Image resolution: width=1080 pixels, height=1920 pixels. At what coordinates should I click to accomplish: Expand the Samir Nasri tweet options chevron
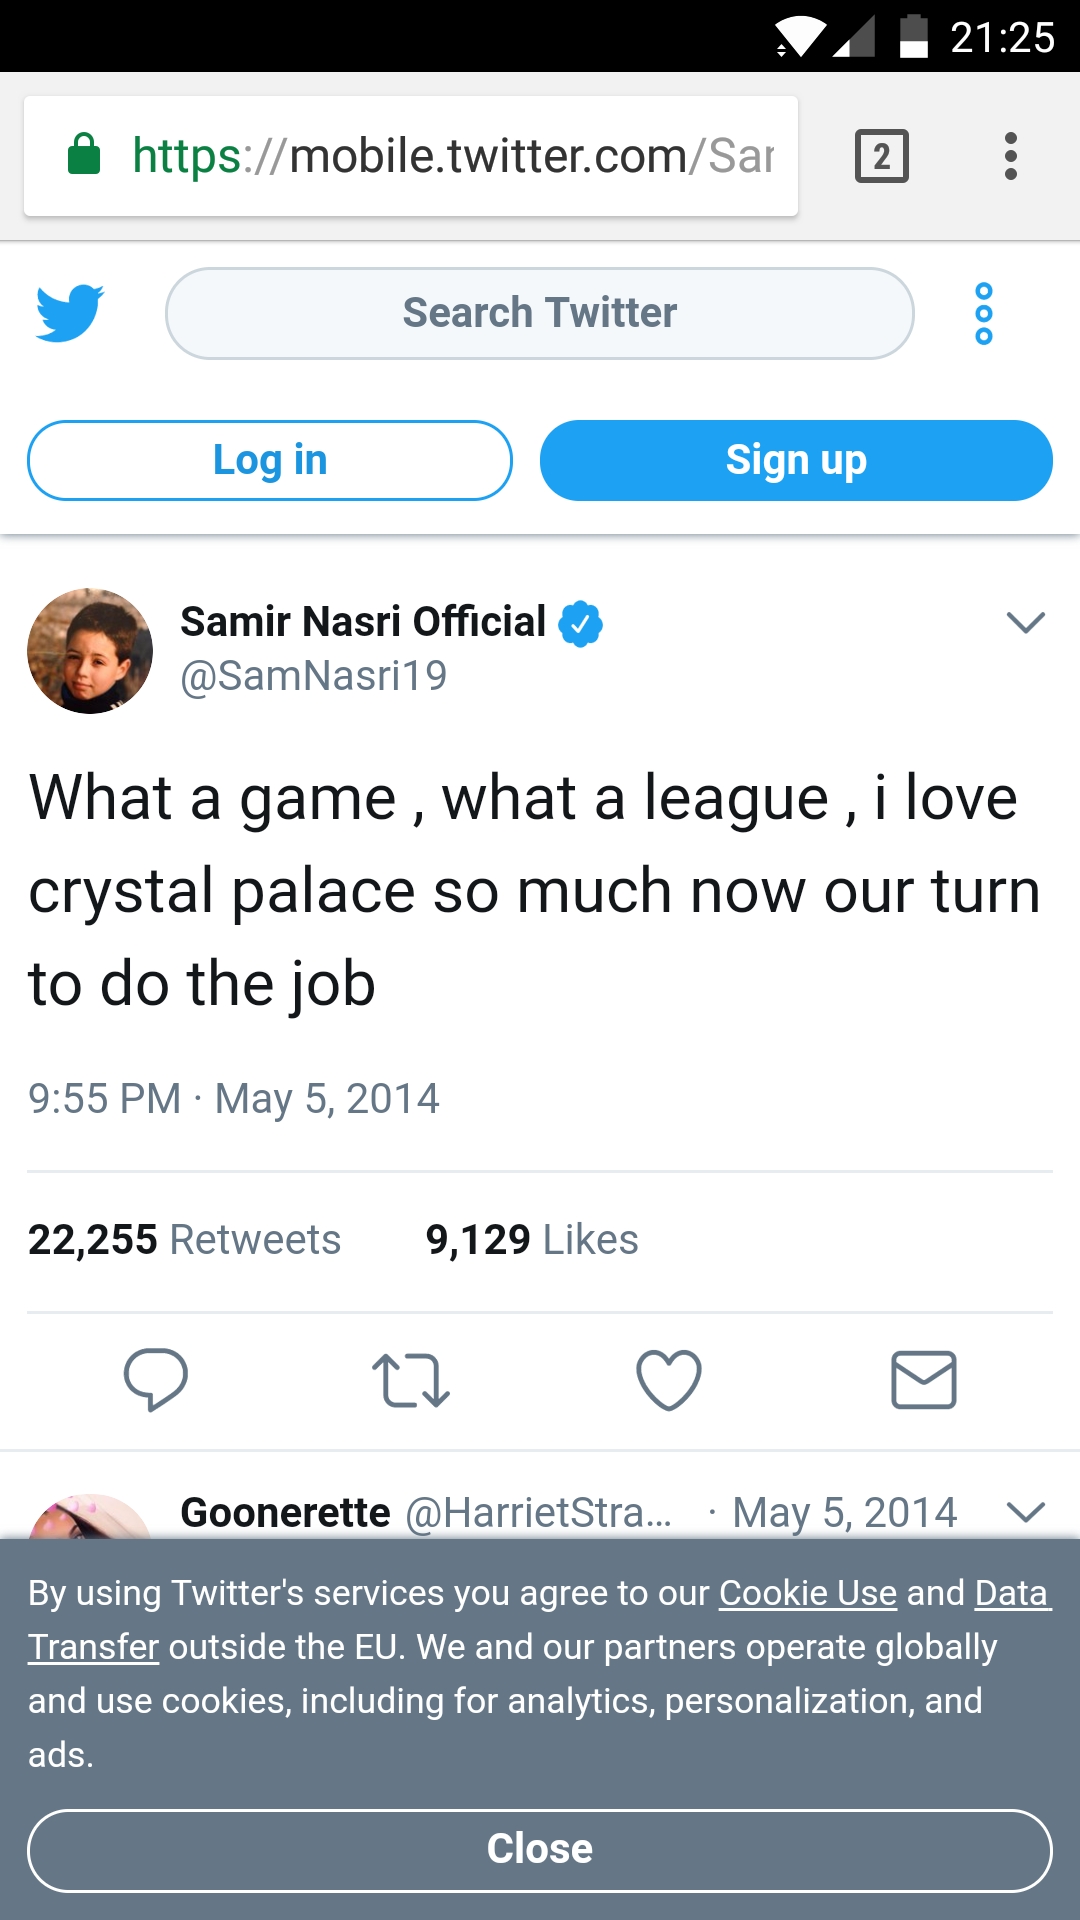[1025, 623]
